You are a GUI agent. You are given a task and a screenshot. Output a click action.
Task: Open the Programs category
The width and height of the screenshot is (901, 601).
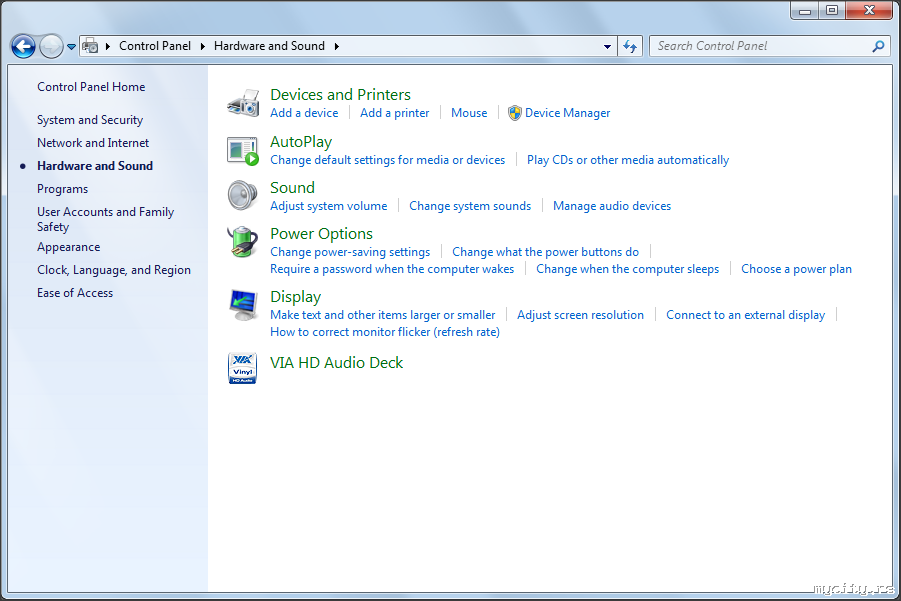62,189
